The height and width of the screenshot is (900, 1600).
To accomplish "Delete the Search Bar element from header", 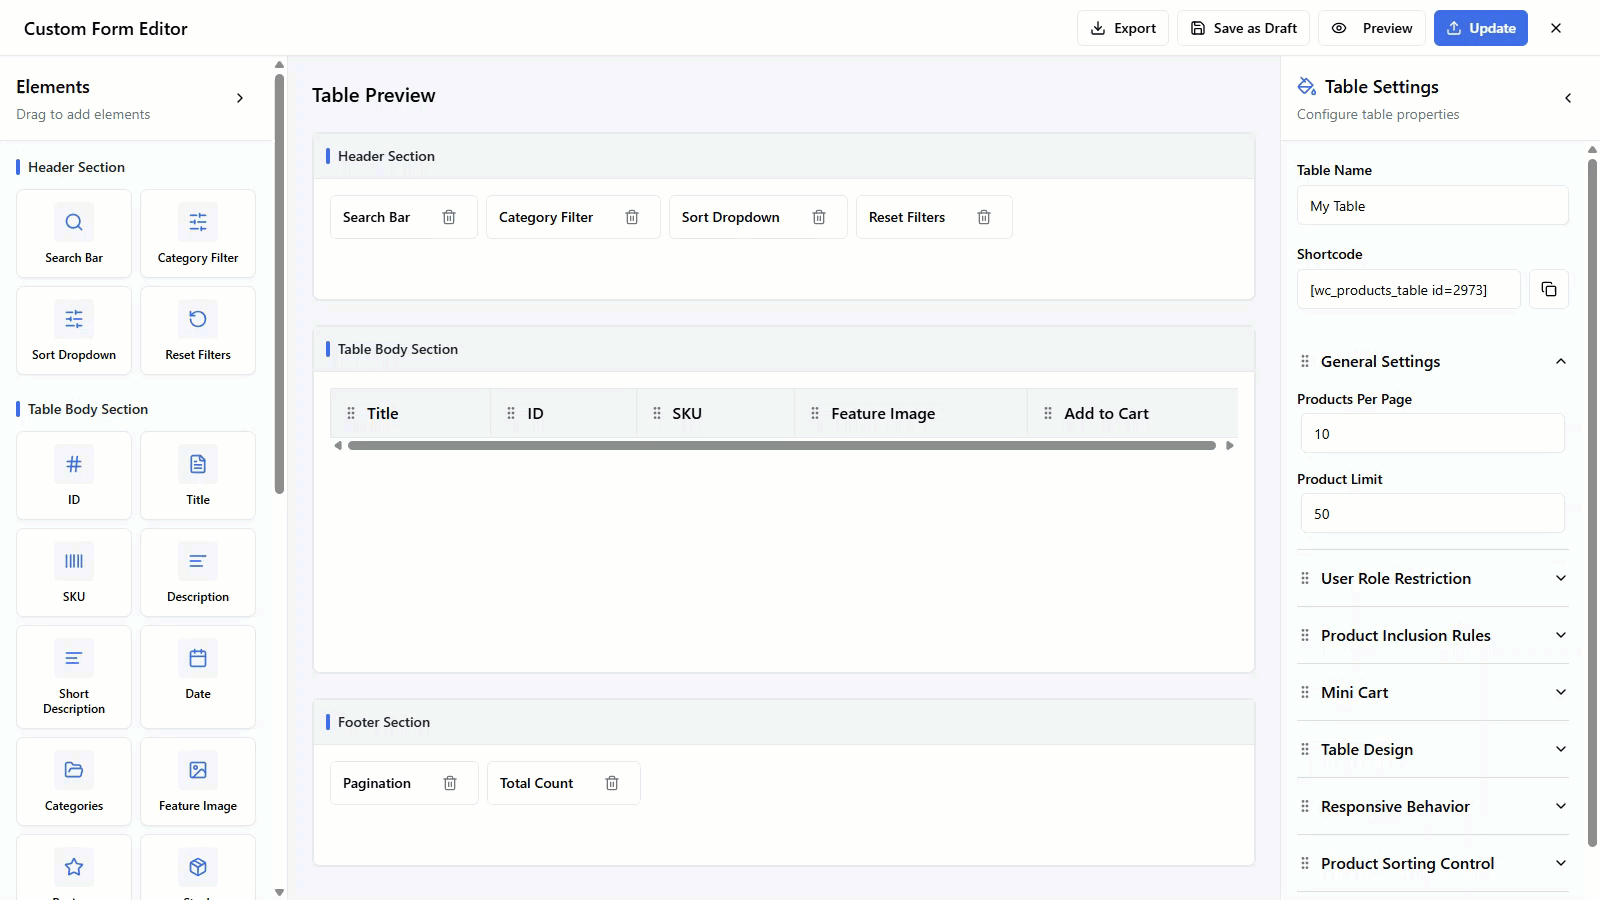I will coord(449,217).
